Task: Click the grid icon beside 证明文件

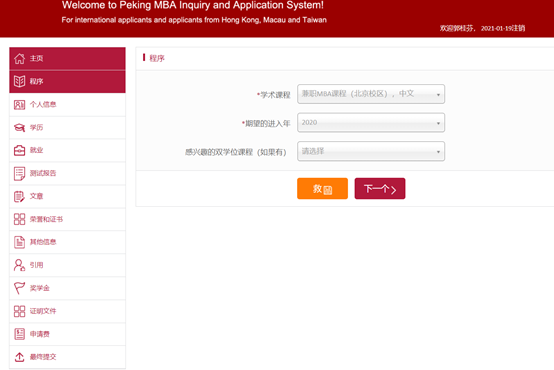Action: pos(19,311)
